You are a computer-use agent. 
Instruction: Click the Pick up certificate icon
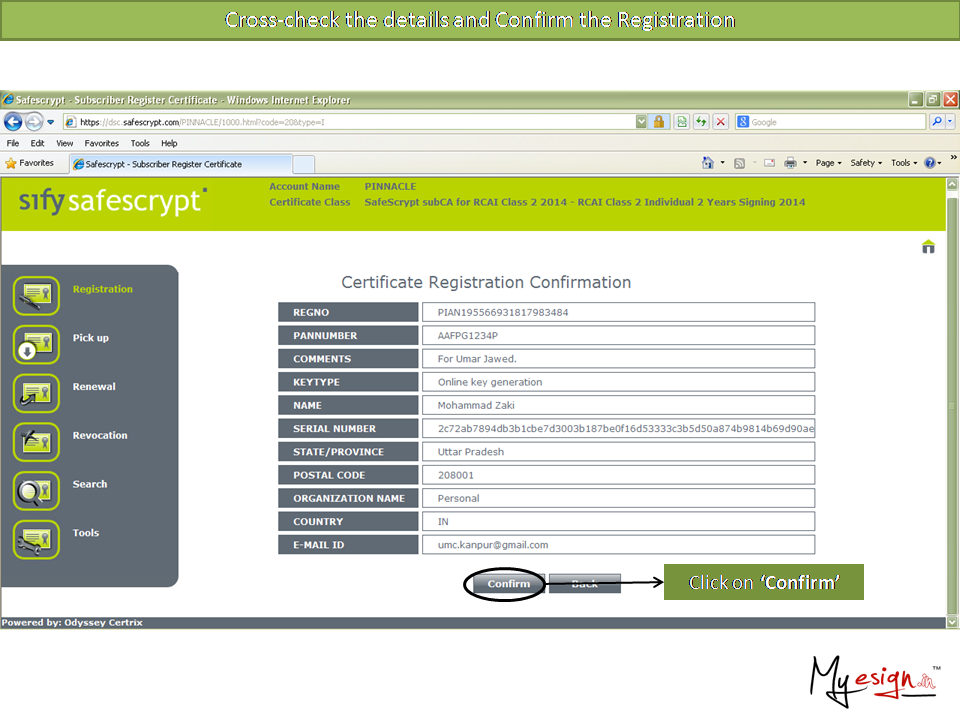point(37,344)
